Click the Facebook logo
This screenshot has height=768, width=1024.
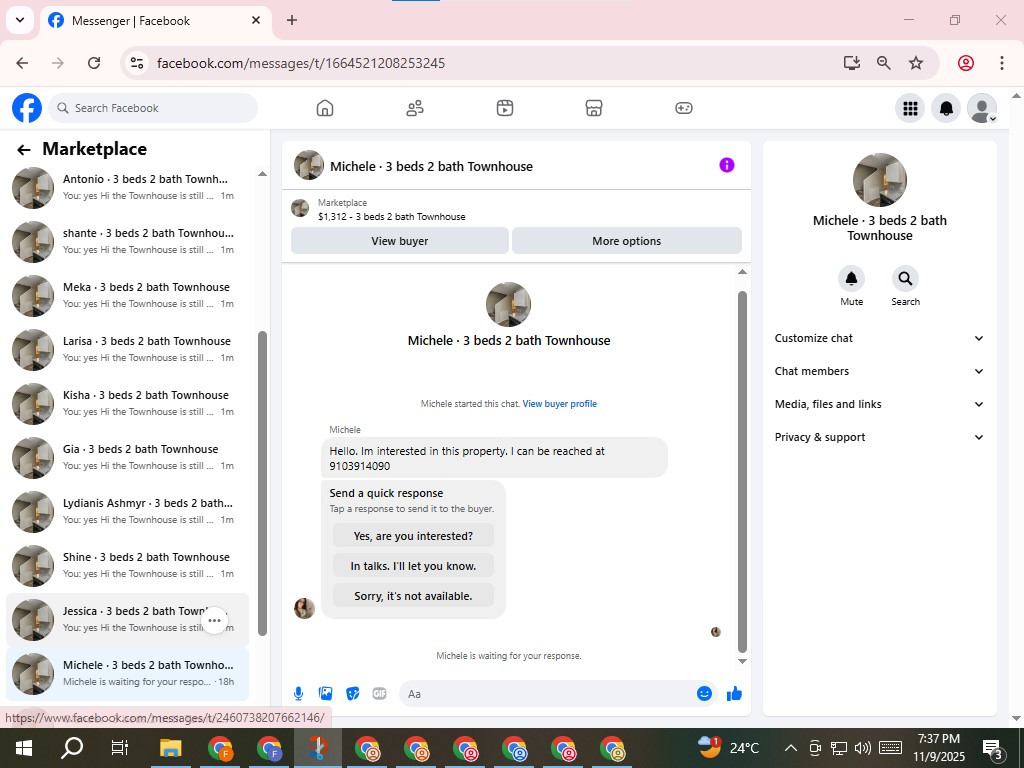pyautogui.click(x=27, y=108)
